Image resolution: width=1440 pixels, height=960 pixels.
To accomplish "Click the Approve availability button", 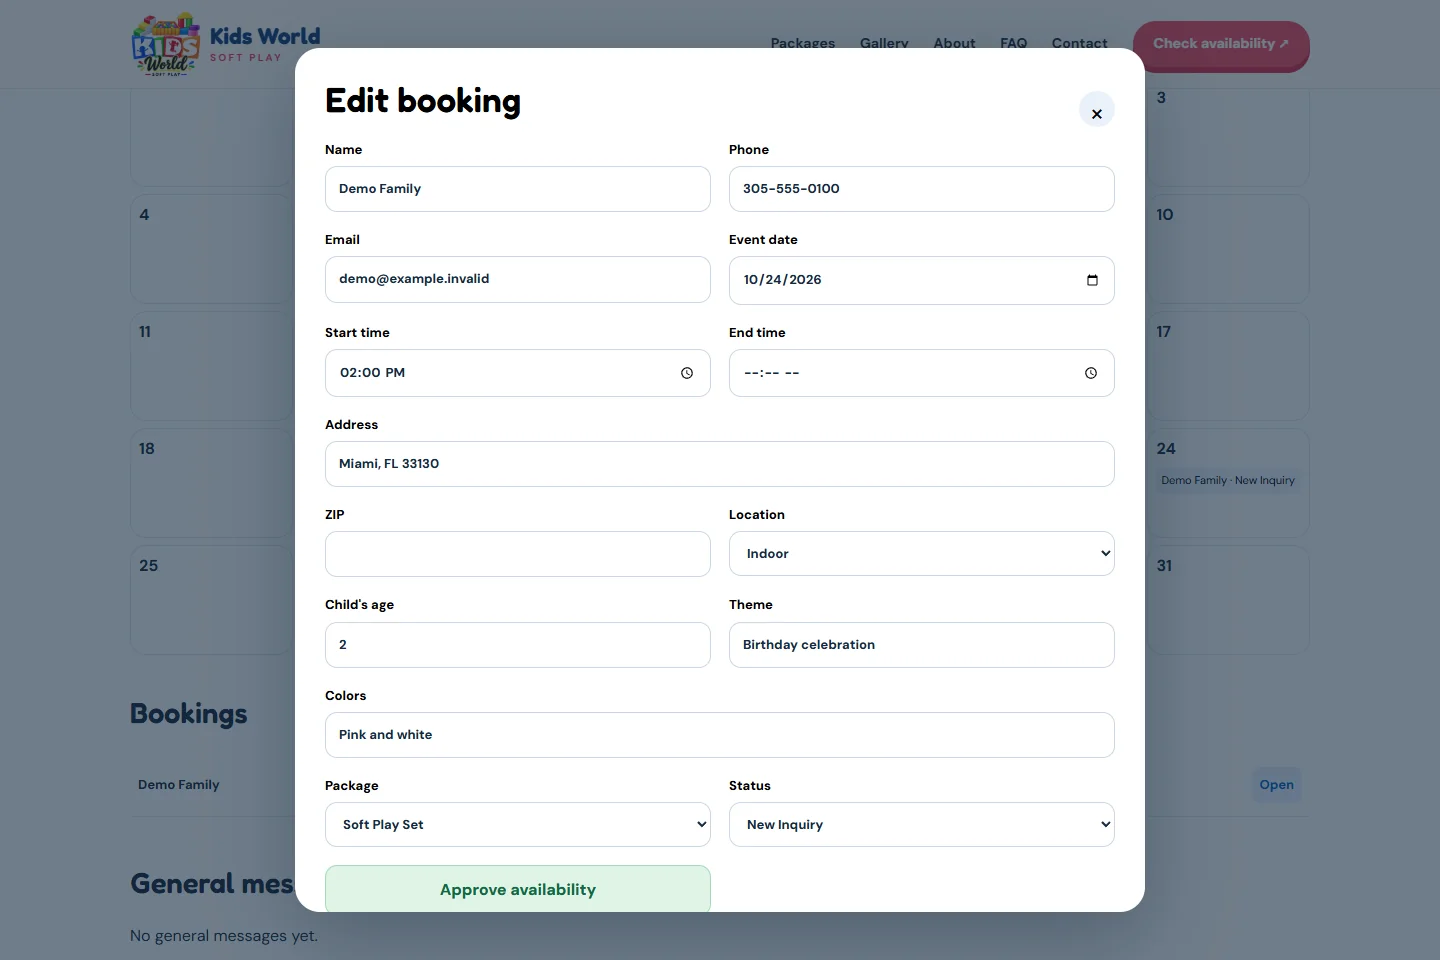I will (518, 889).
